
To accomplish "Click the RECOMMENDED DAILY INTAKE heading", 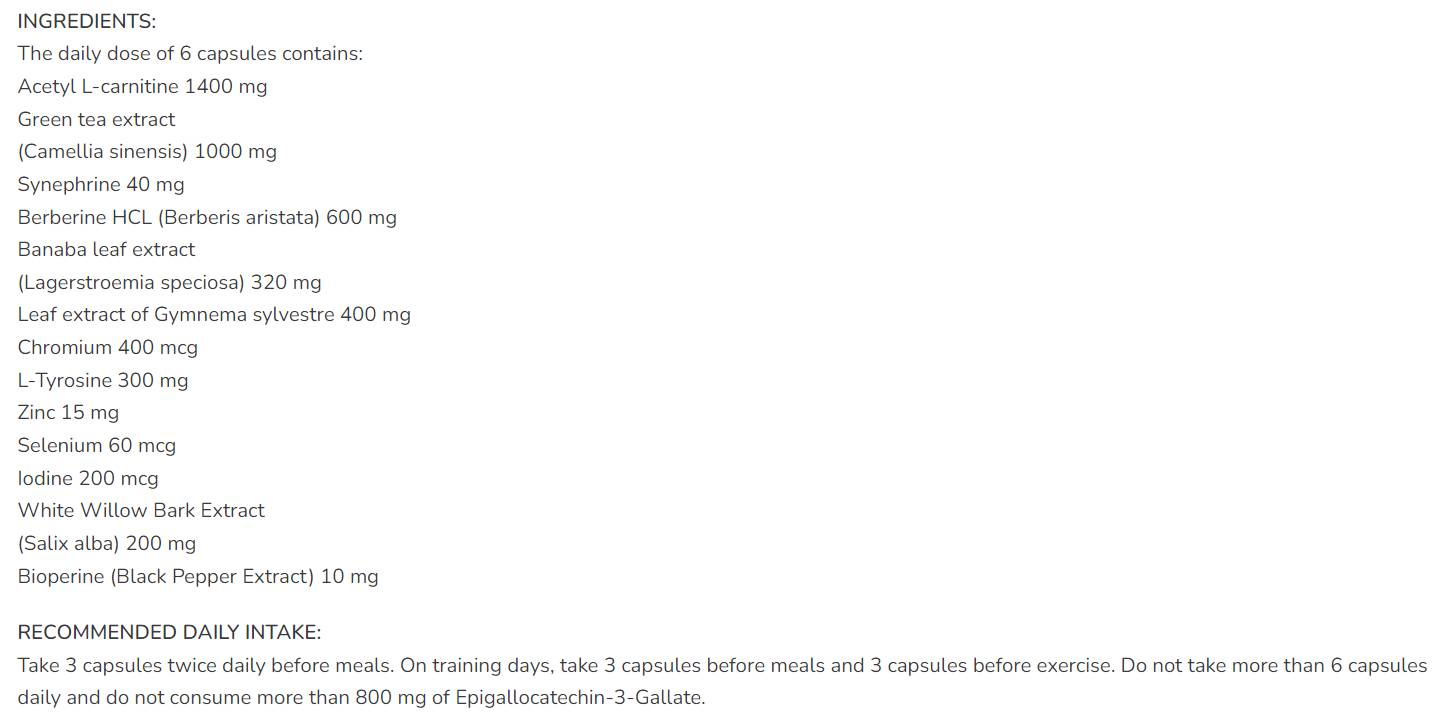I will (x=169, y=633).
